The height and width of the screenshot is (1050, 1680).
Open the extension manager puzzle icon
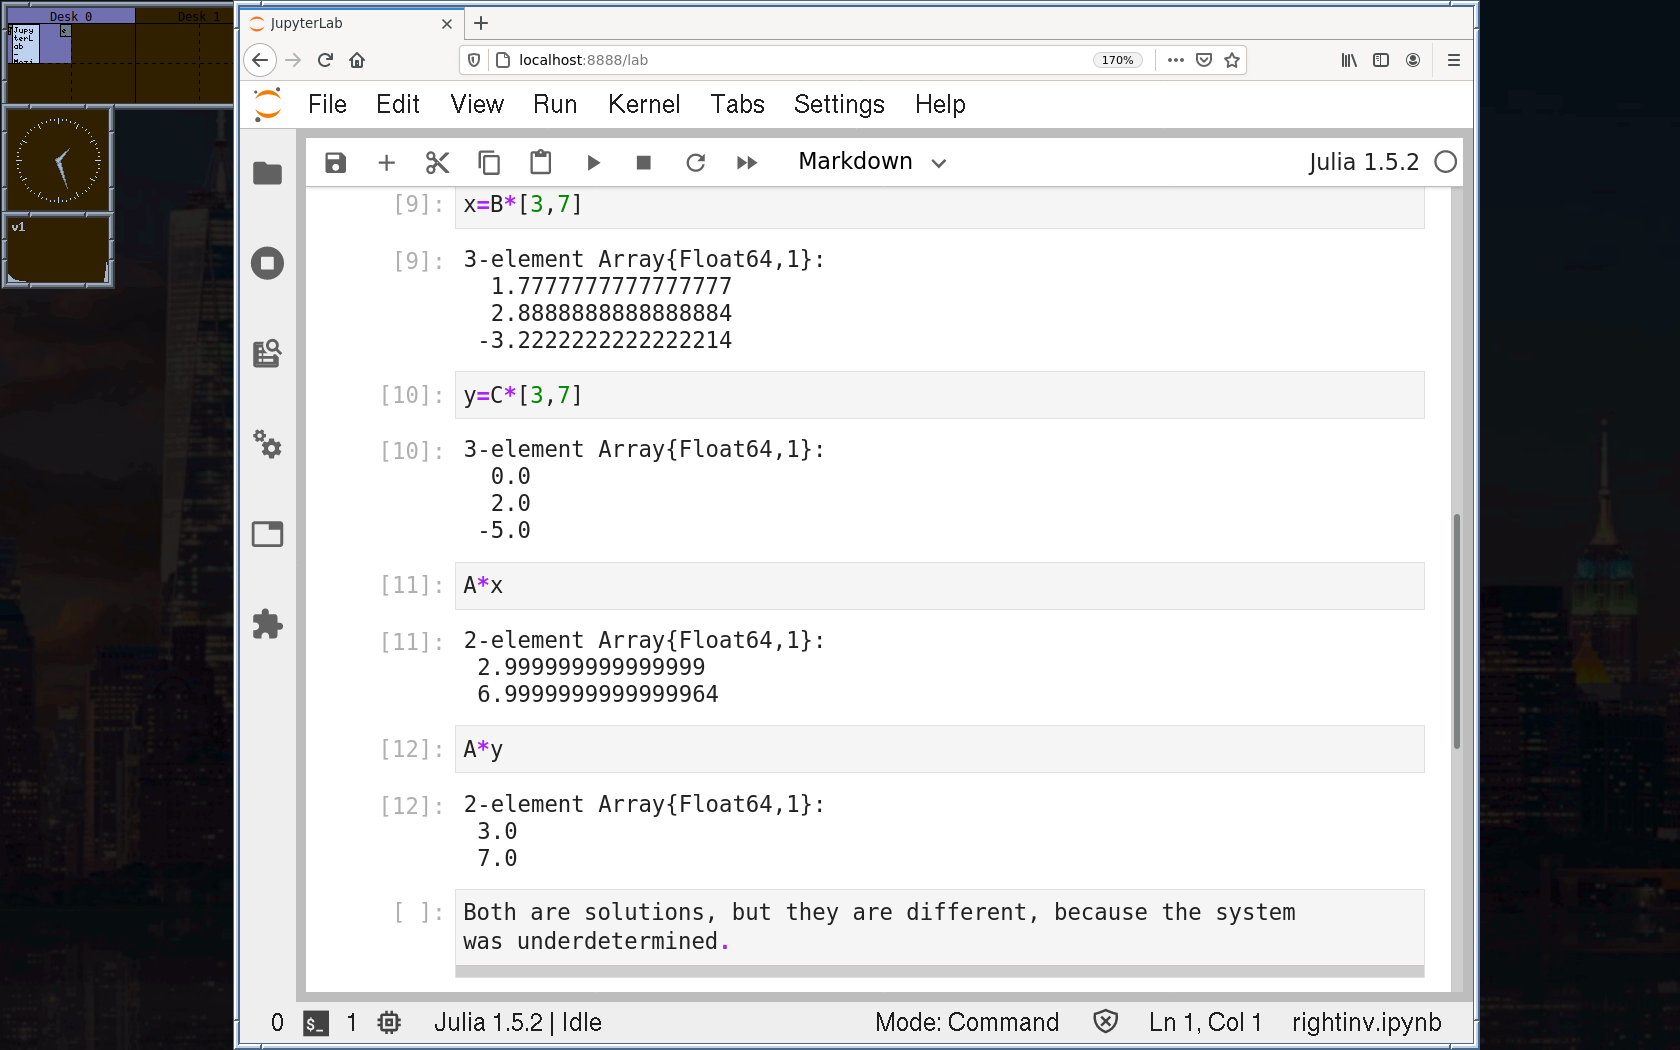[x=267, y=624]
